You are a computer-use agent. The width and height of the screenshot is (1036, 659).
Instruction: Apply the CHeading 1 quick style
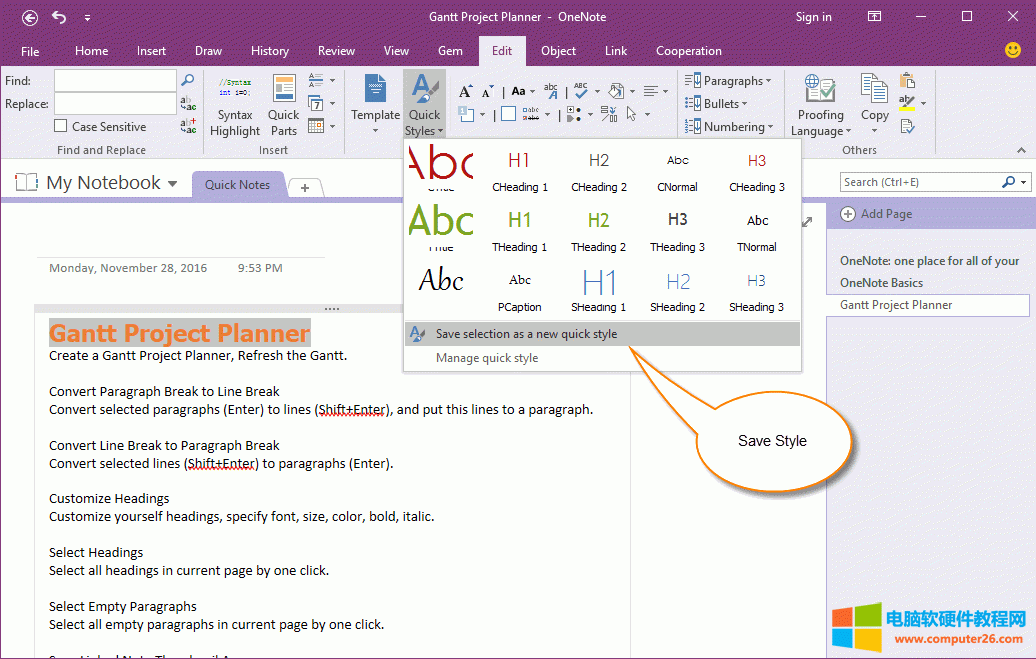pos(519,170)
